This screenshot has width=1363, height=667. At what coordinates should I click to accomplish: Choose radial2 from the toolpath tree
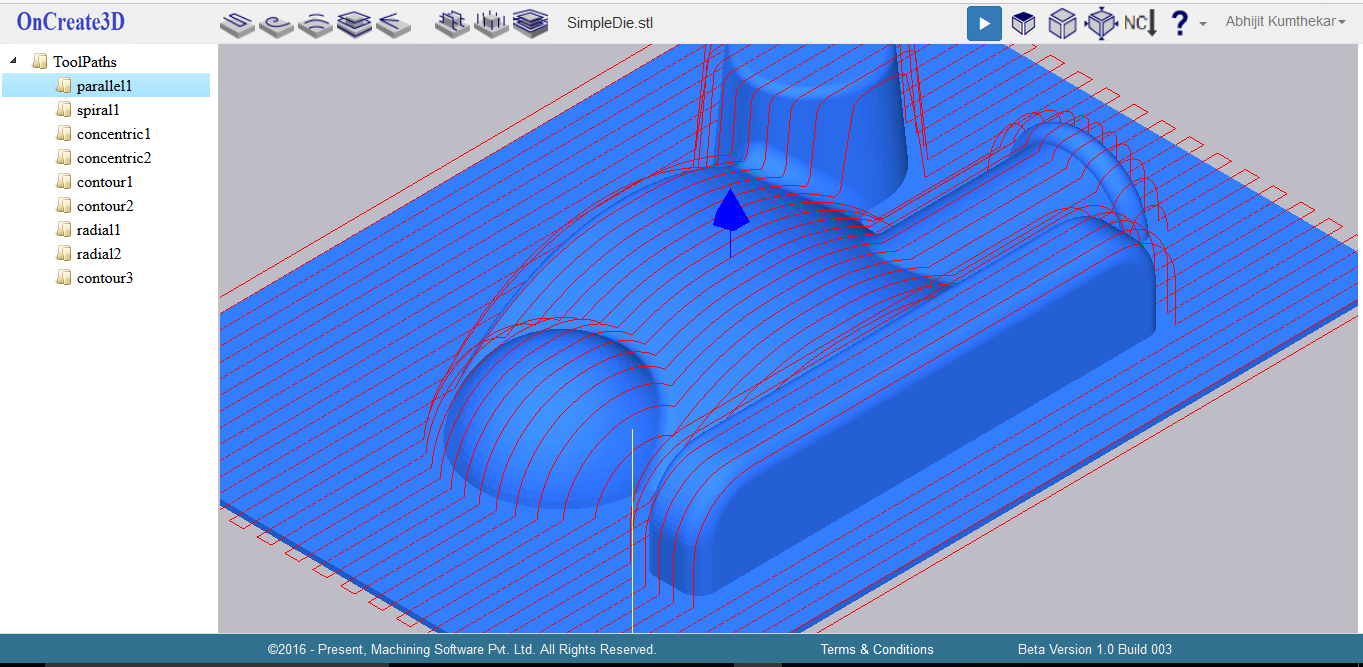(99, 254)
